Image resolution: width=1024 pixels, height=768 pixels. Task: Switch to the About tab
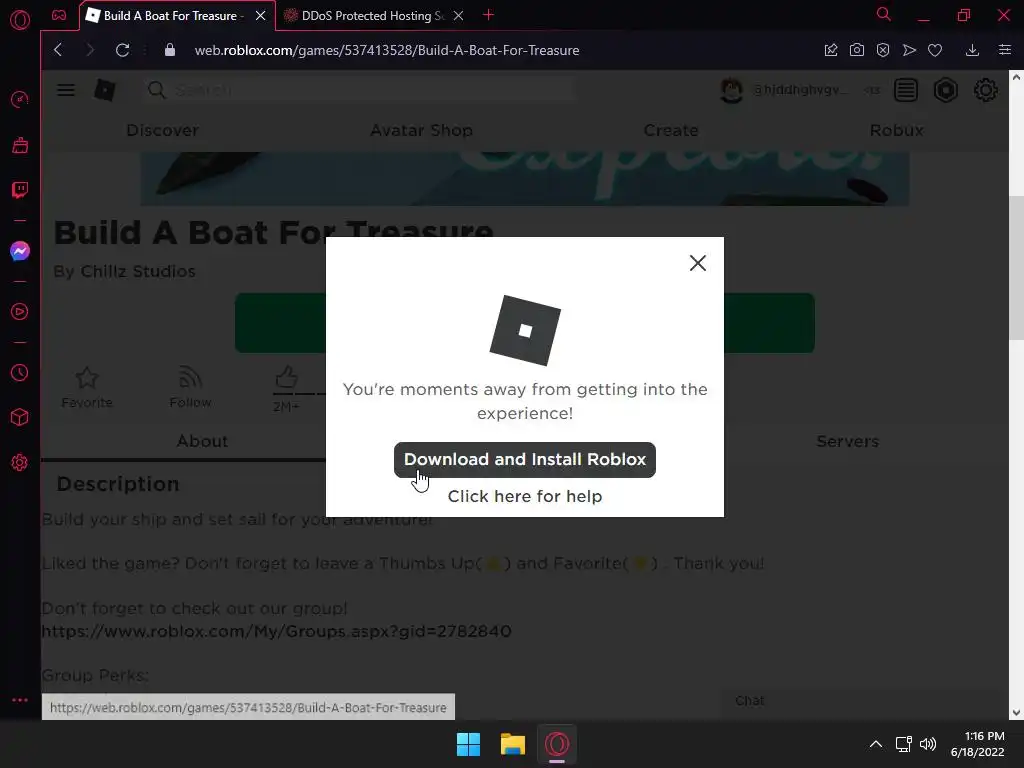tap(202, 441)
